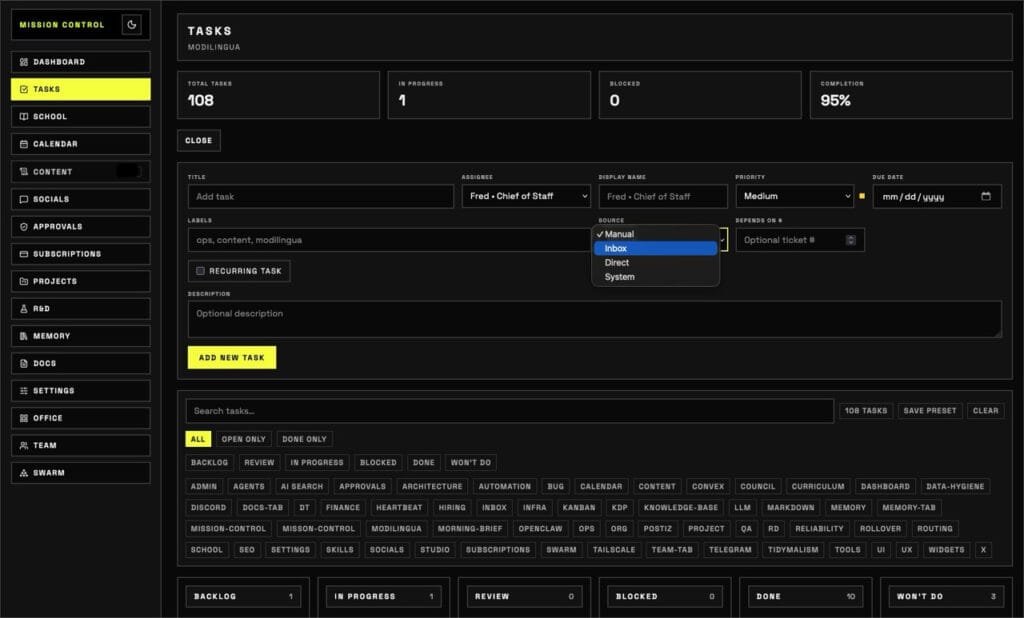Click the Total Tasks 108 card

tap(278, 95)
